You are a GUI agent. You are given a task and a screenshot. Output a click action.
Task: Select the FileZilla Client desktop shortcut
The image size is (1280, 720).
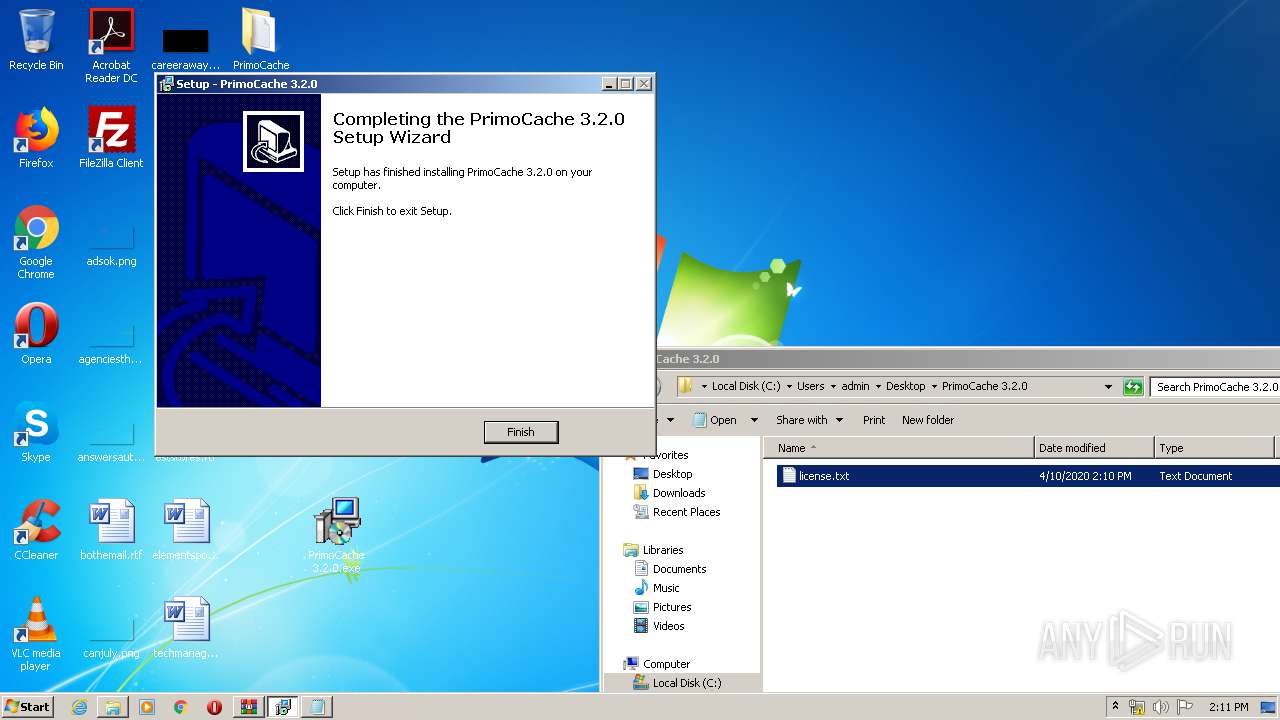(x=111, y=138)
